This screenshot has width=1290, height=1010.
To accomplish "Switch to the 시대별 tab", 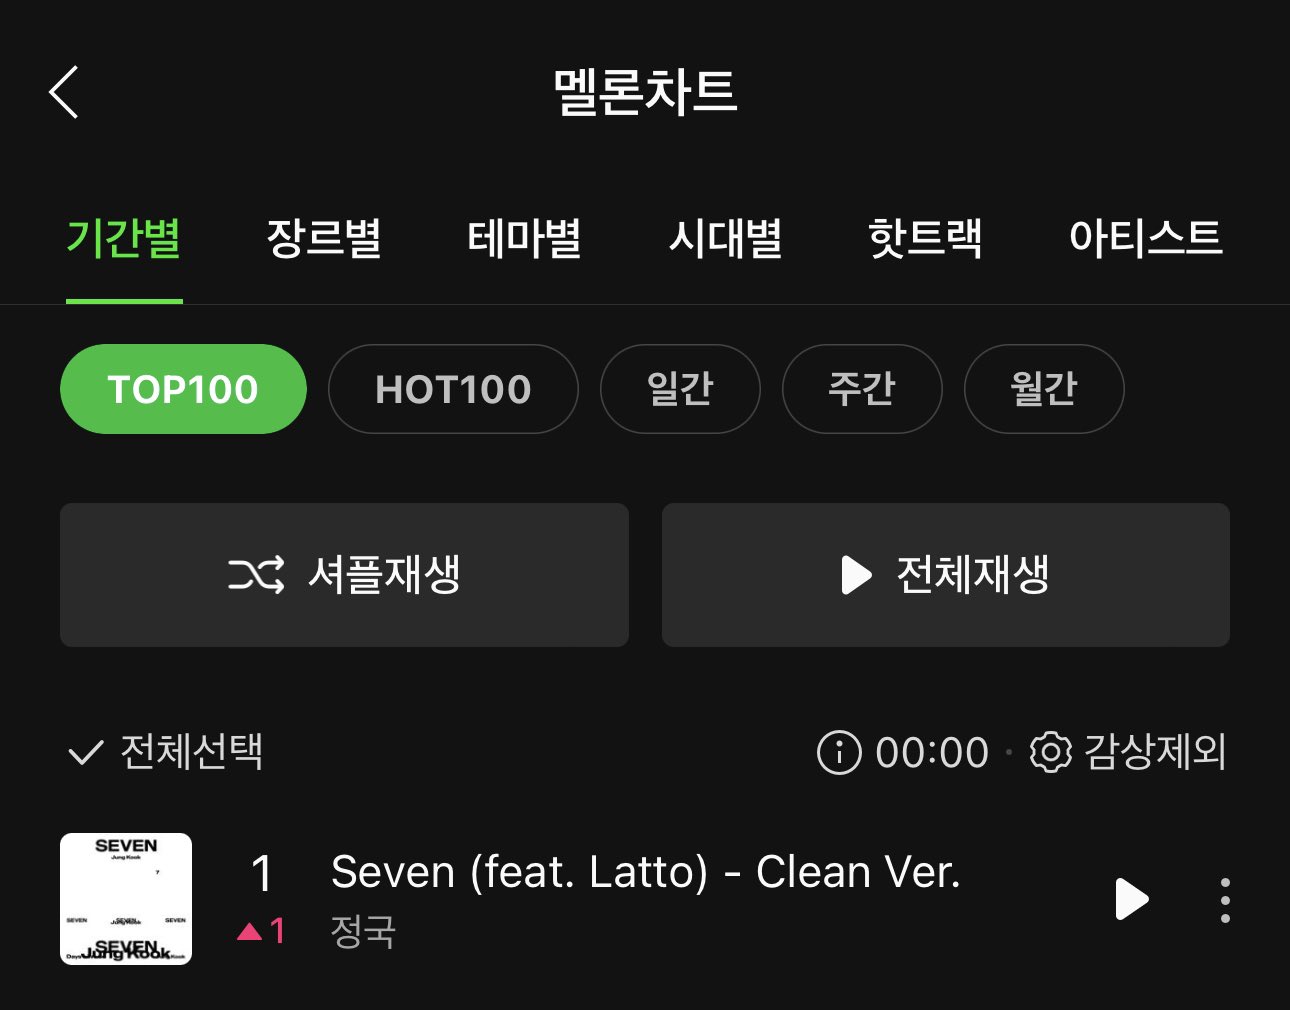I will point(725,239).
